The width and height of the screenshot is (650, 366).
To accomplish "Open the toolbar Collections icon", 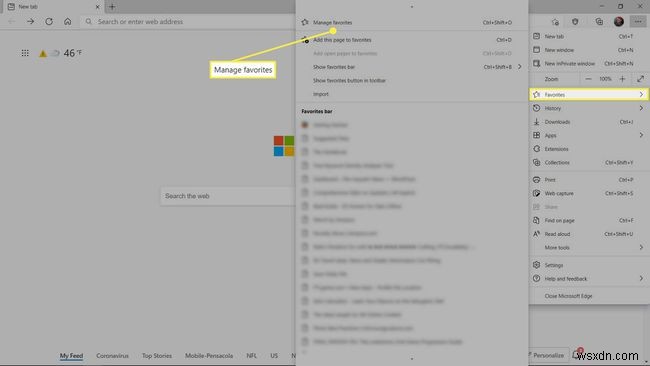I will pyautogui.click(x=599, y=22).
